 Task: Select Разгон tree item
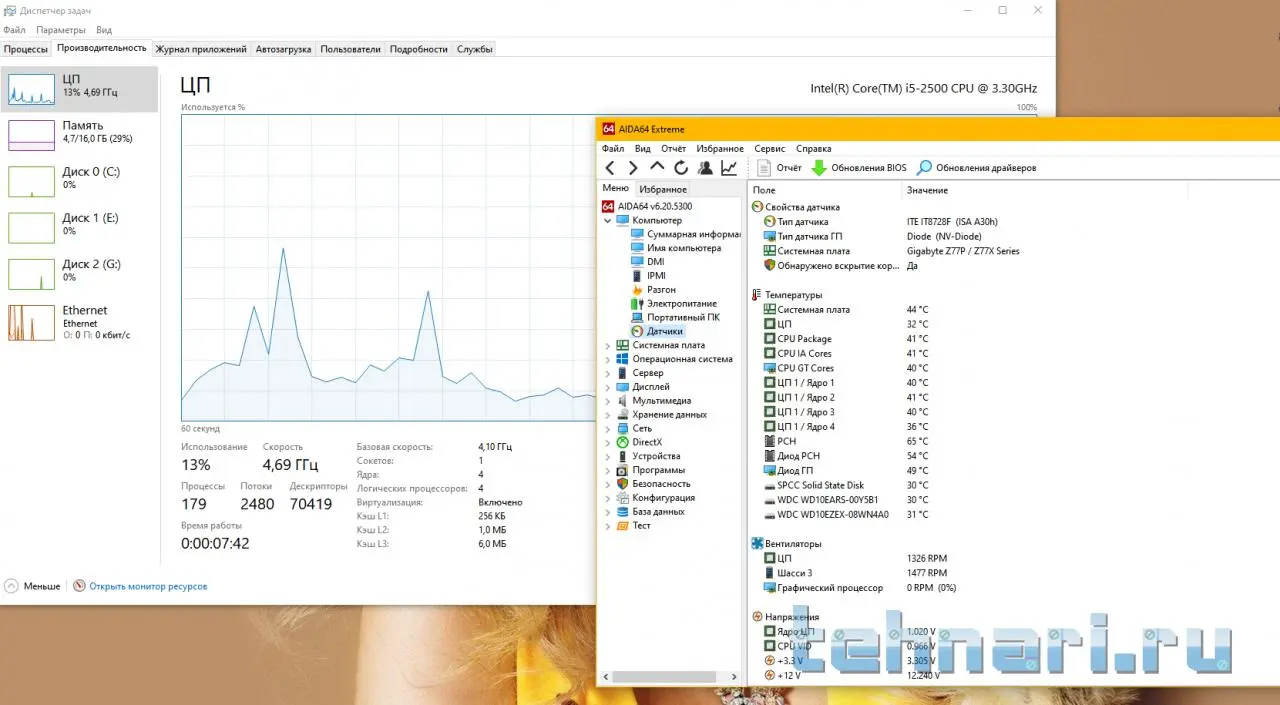[654, 290]
